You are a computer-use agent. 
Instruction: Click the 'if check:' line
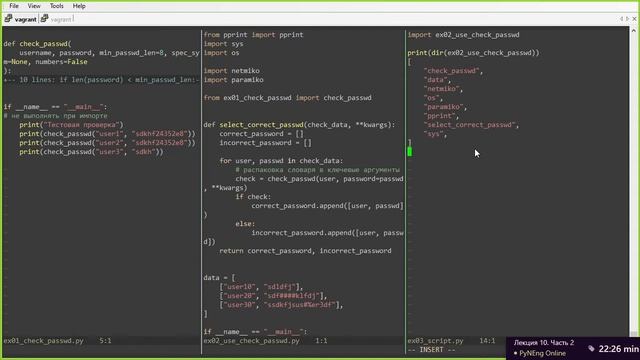[x=253, y=197]
